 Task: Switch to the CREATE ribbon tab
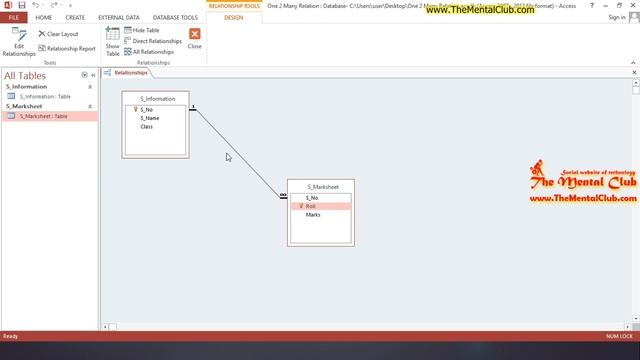tap(75, 18)
